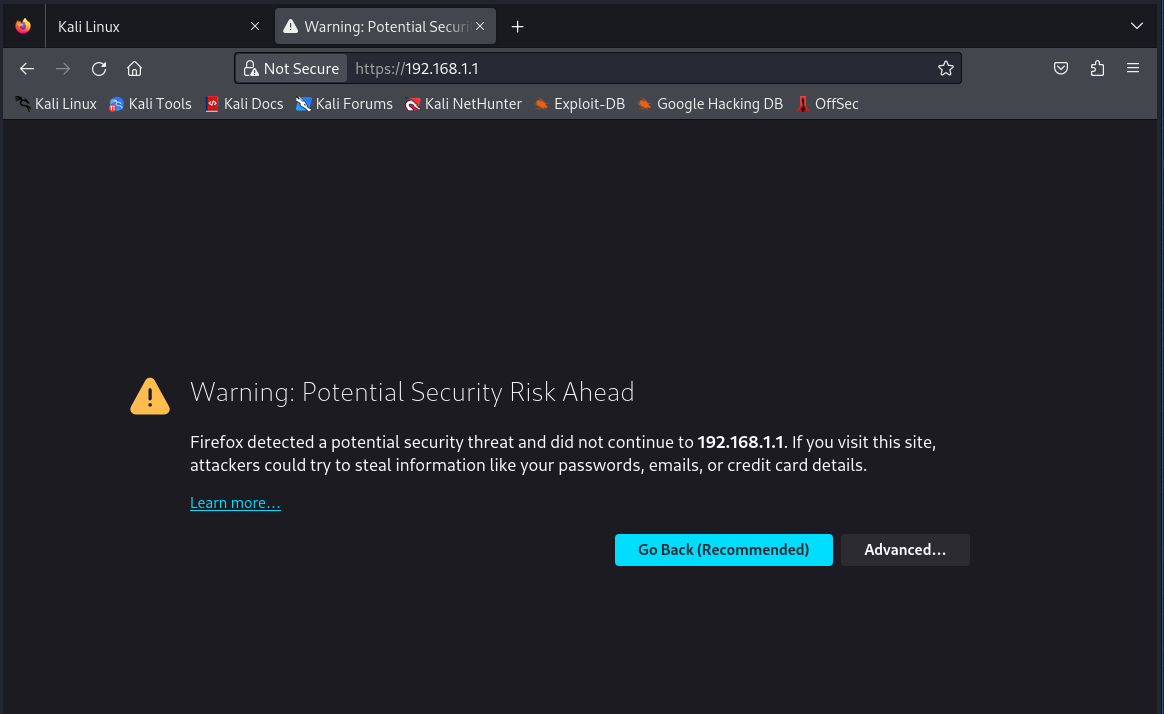
Task: Open the Save to Pocket icon
Action: point(1061,69)
